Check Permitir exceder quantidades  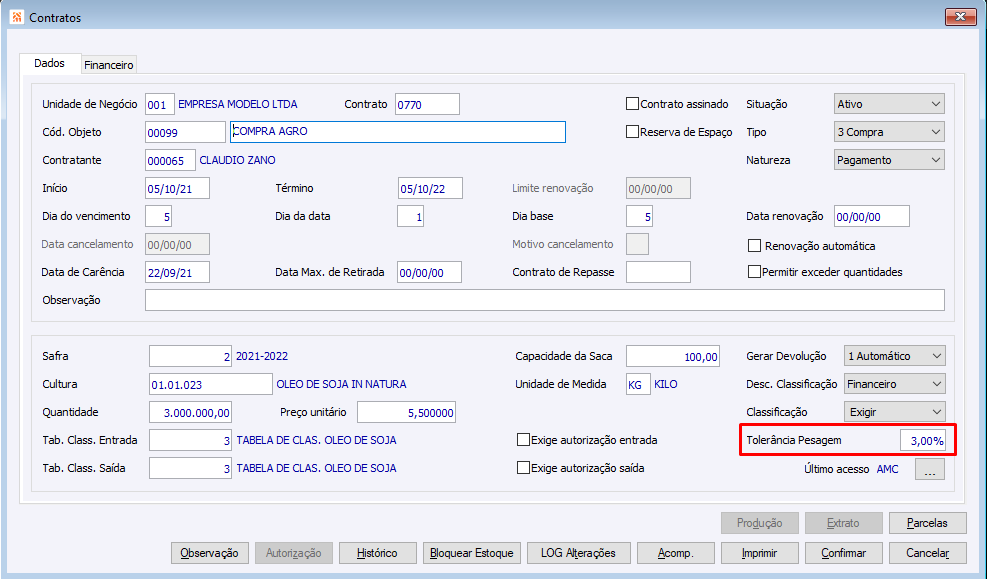pyautogui.click(x=754, y=272)
